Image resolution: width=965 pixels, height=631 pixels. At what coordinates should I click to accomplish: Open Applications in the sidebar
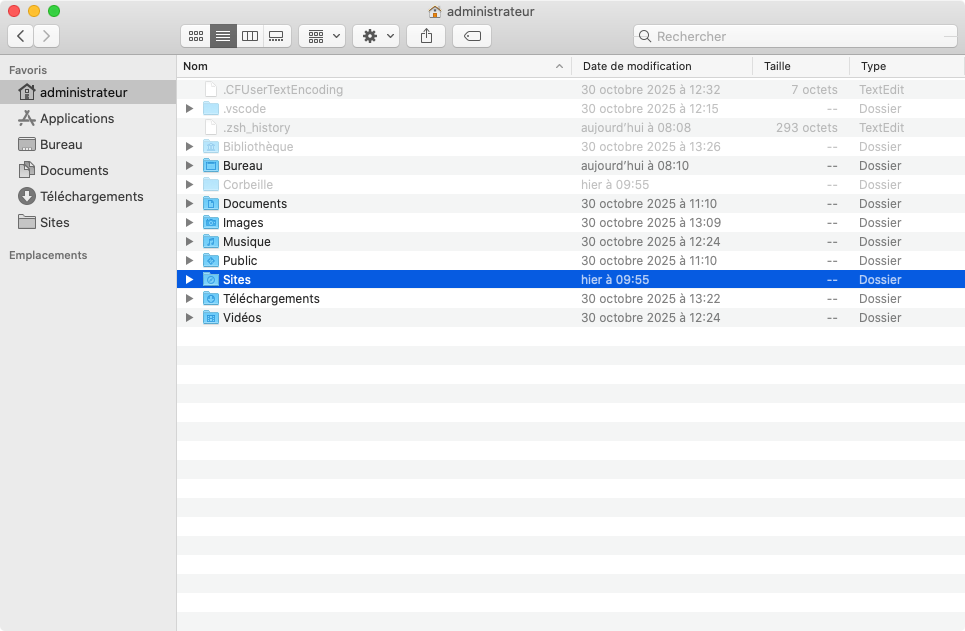pyautogui.click(x=77, y=118)
